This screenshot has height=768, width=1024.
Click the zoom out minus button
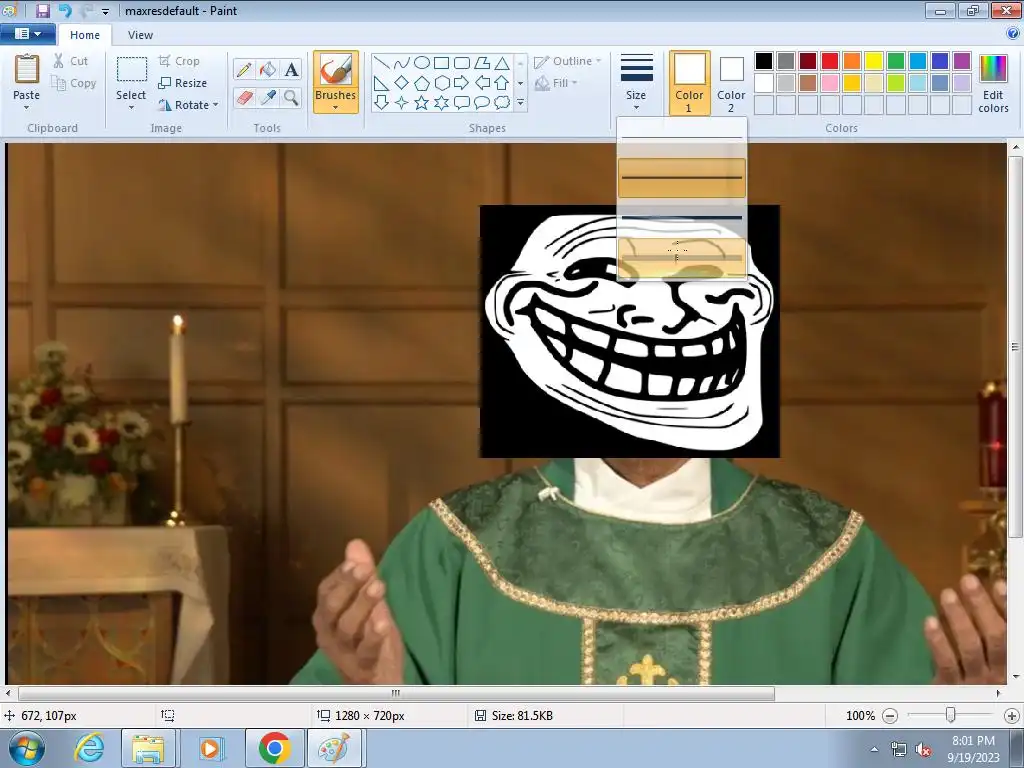click(x=889, y=716)
